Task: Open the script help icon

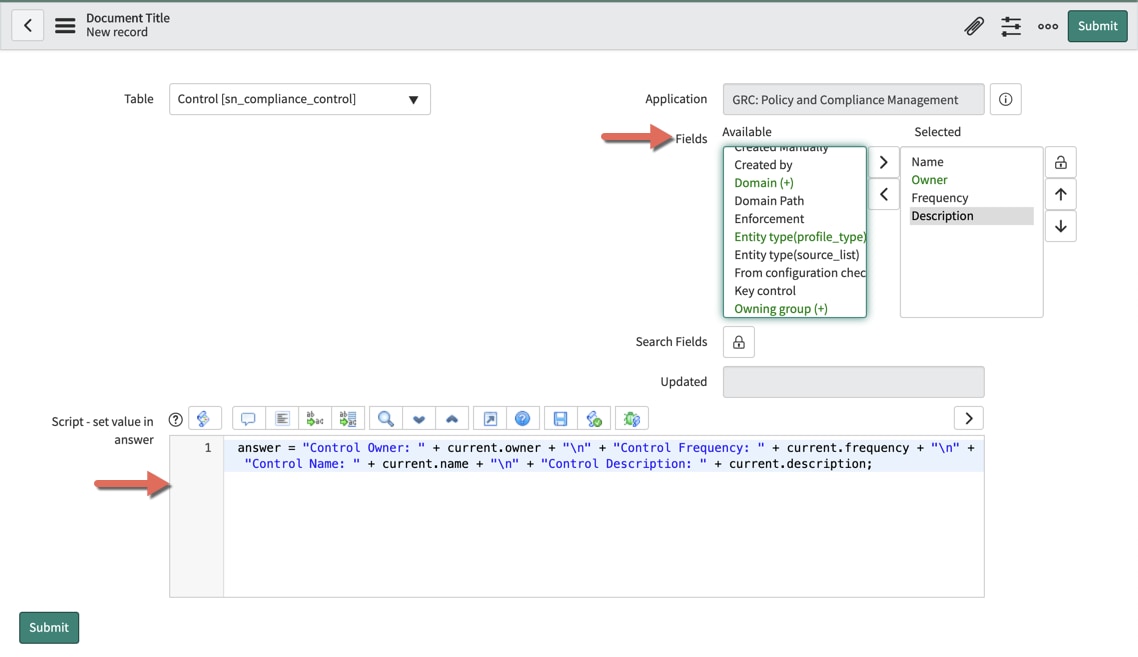Action: 175,418
